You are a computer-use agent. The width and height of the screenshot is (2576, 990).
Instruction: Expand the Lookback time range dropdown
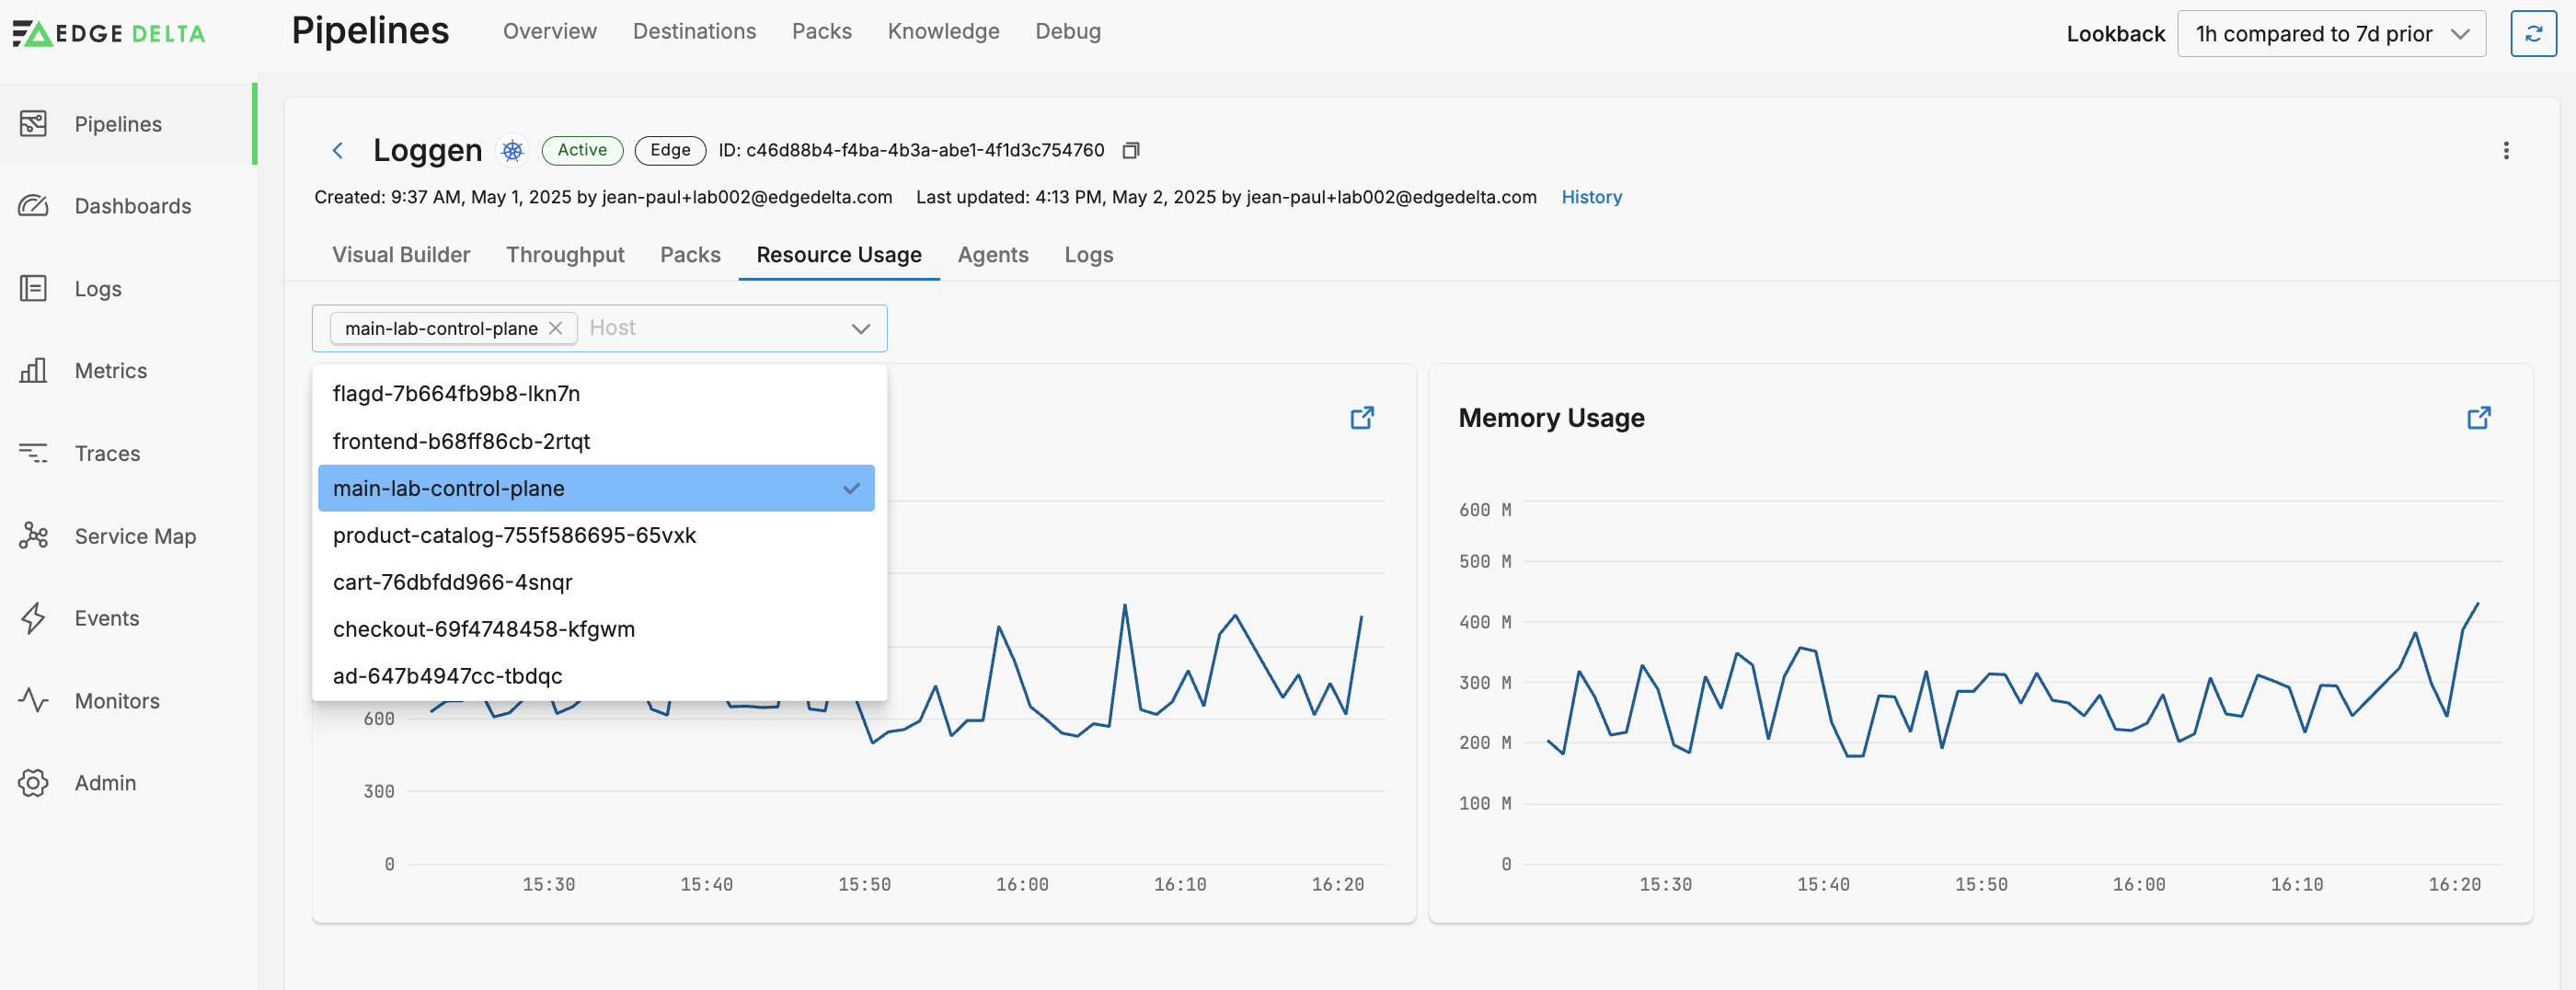click(2330, 34)
